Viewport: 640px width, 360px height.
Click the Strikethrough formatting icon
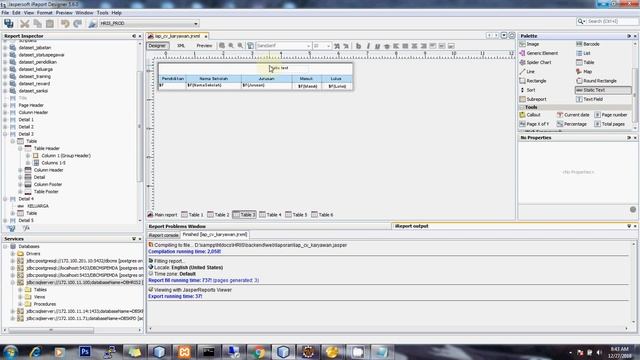387,46
